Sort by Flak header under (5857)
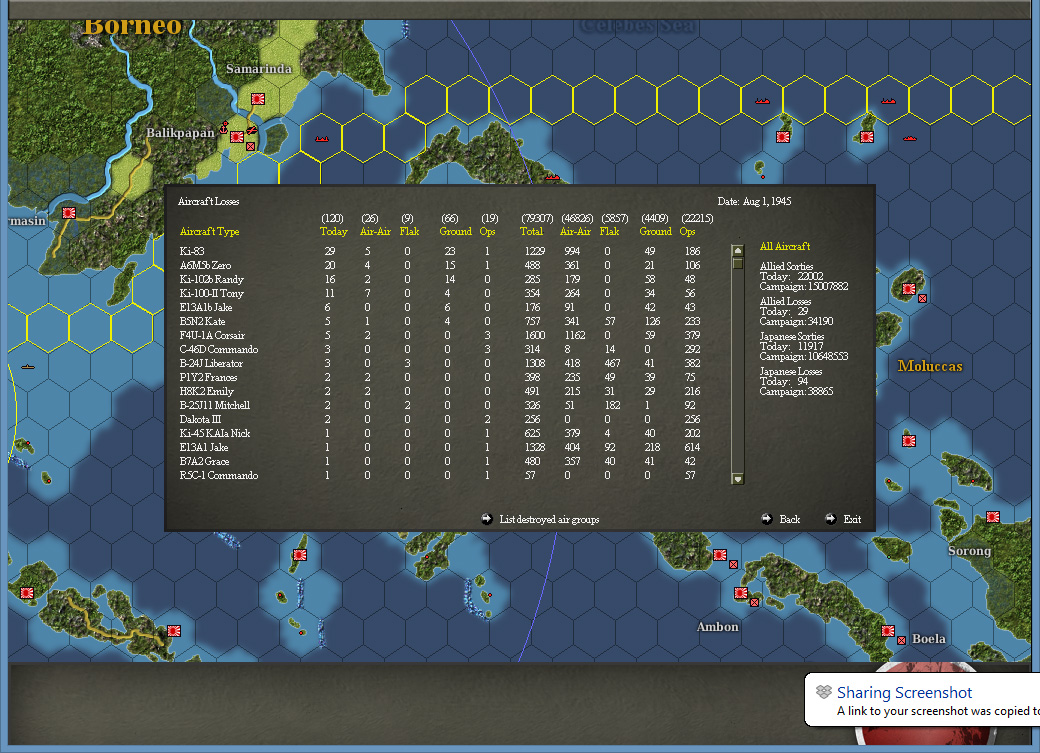The height and width of the screenshot is (753, 1040). point(609,232)
